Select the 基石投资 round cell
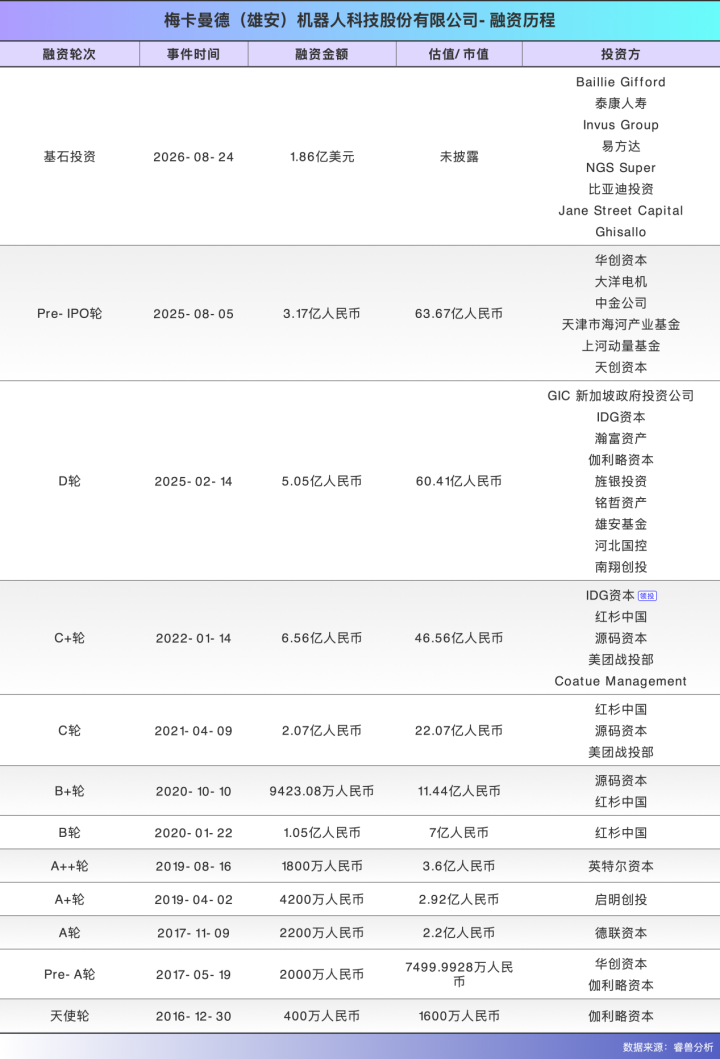The width and height of the screenshot is (720, 1059). pyautogui.click(x=70, y=157)
